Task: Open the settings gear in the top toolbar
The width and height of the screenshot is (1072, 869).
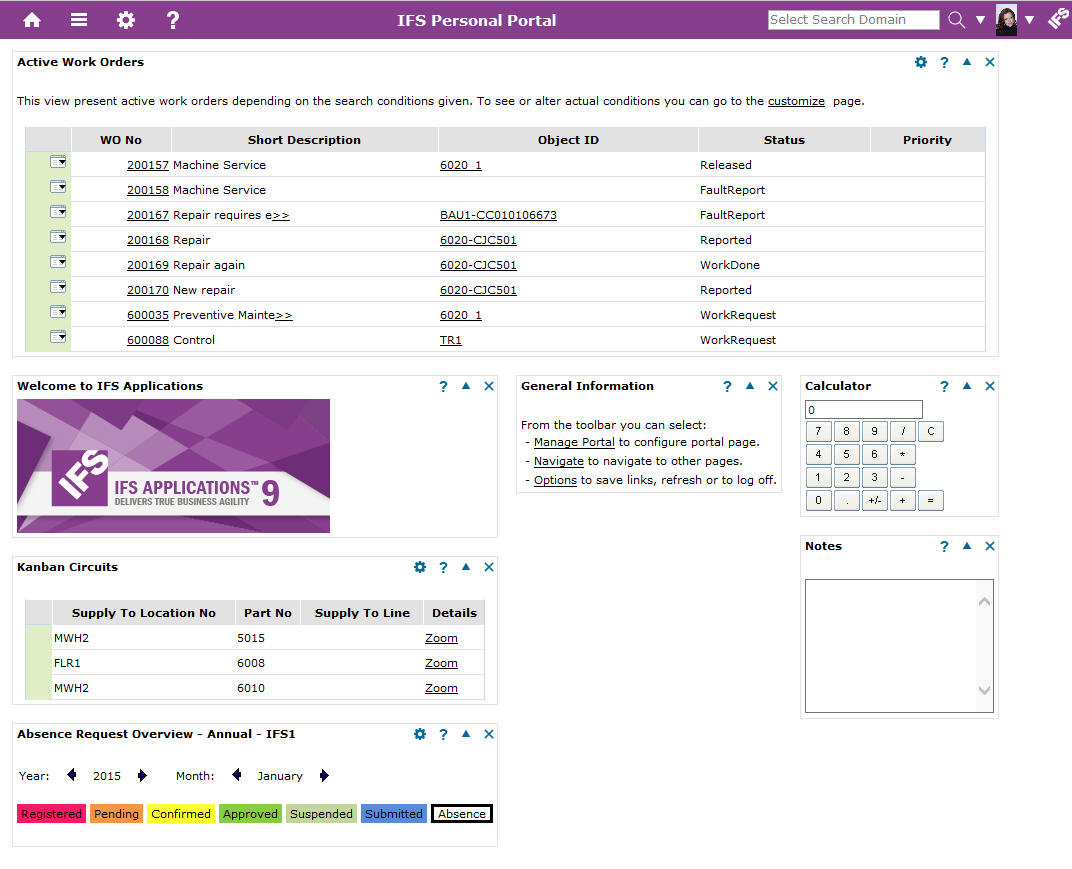Action: [125, 20]
